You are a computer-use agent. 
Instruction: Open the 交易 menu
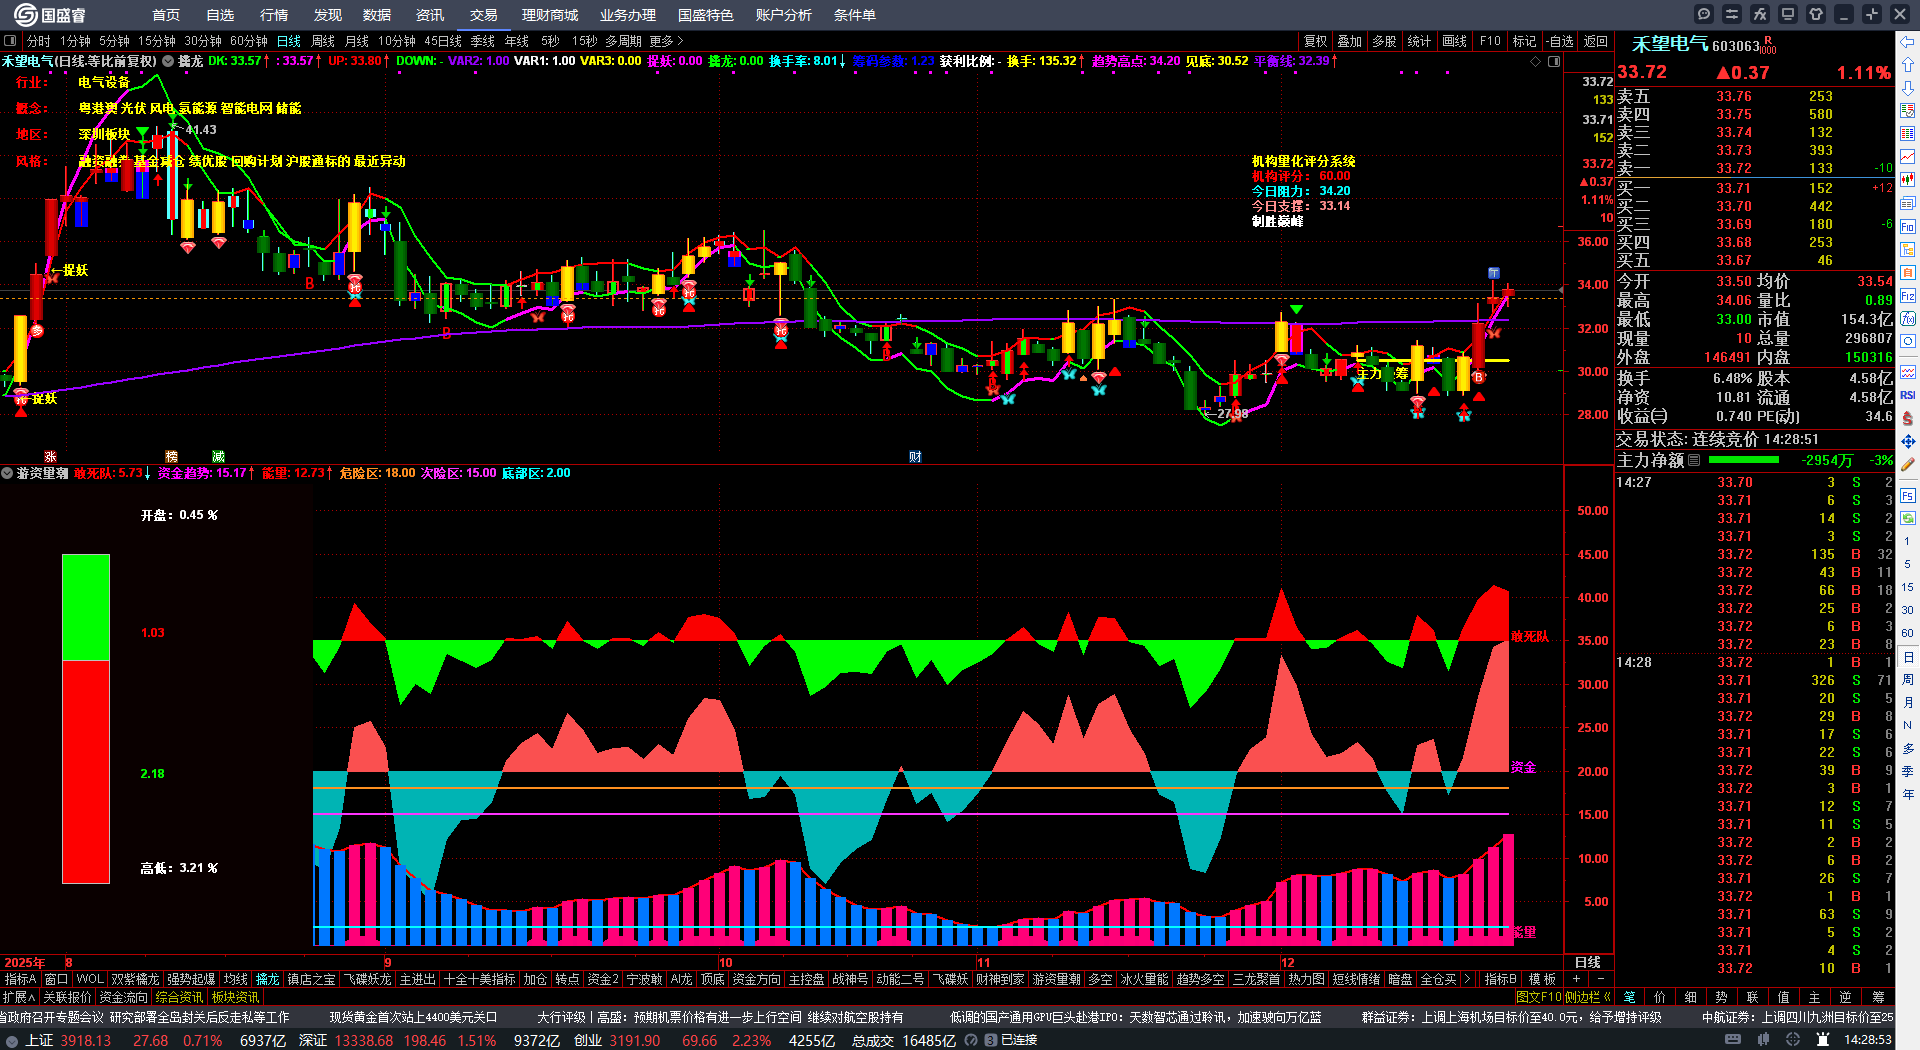click(483, 15)
